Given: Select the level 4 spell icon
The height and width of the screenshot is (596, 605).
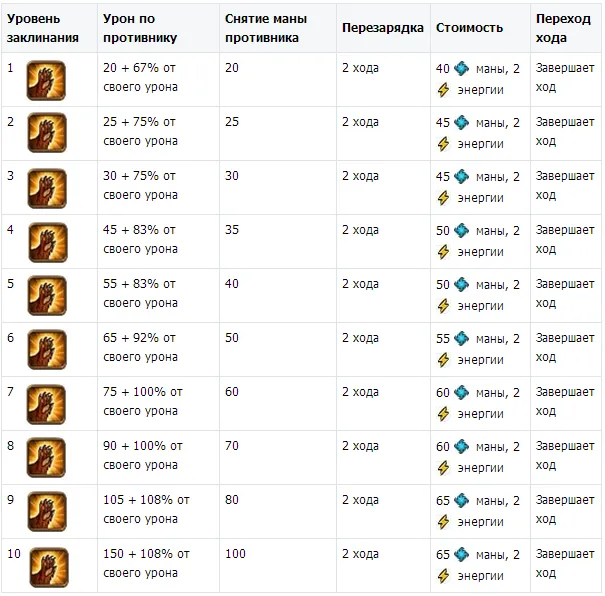Looking at the screenshot, I should tap(47, 242).
